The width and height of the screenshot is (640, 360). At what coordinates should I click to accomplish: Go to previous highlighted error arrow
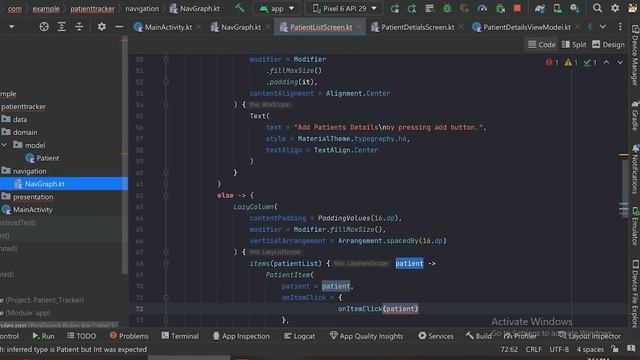[x=607, y=62]
